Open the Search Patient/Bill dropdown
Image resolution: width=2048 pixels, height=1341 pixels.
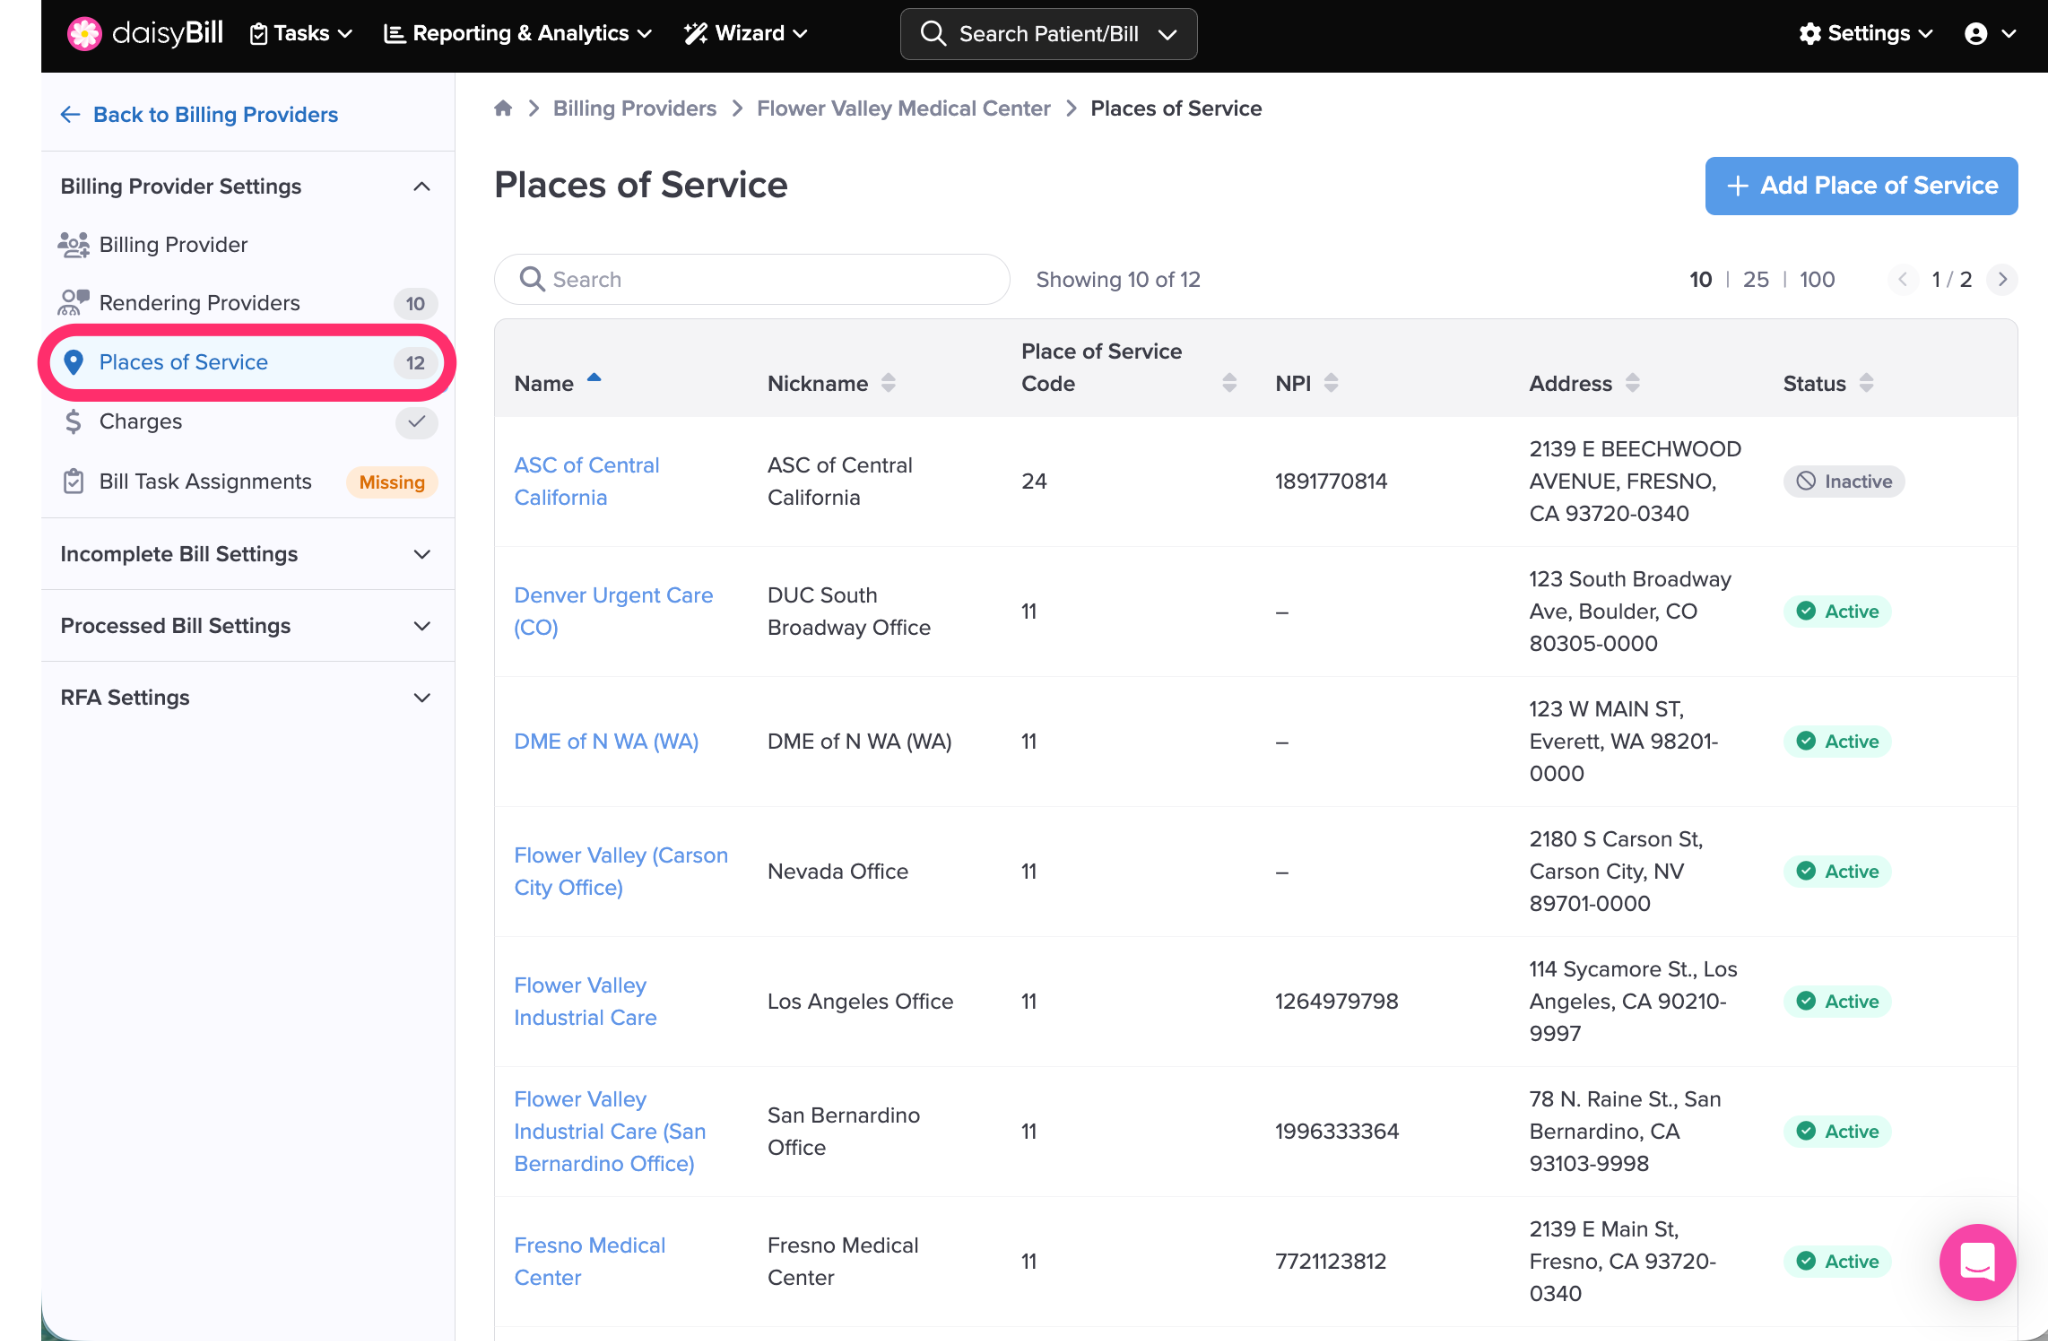tap(1167, 34)
